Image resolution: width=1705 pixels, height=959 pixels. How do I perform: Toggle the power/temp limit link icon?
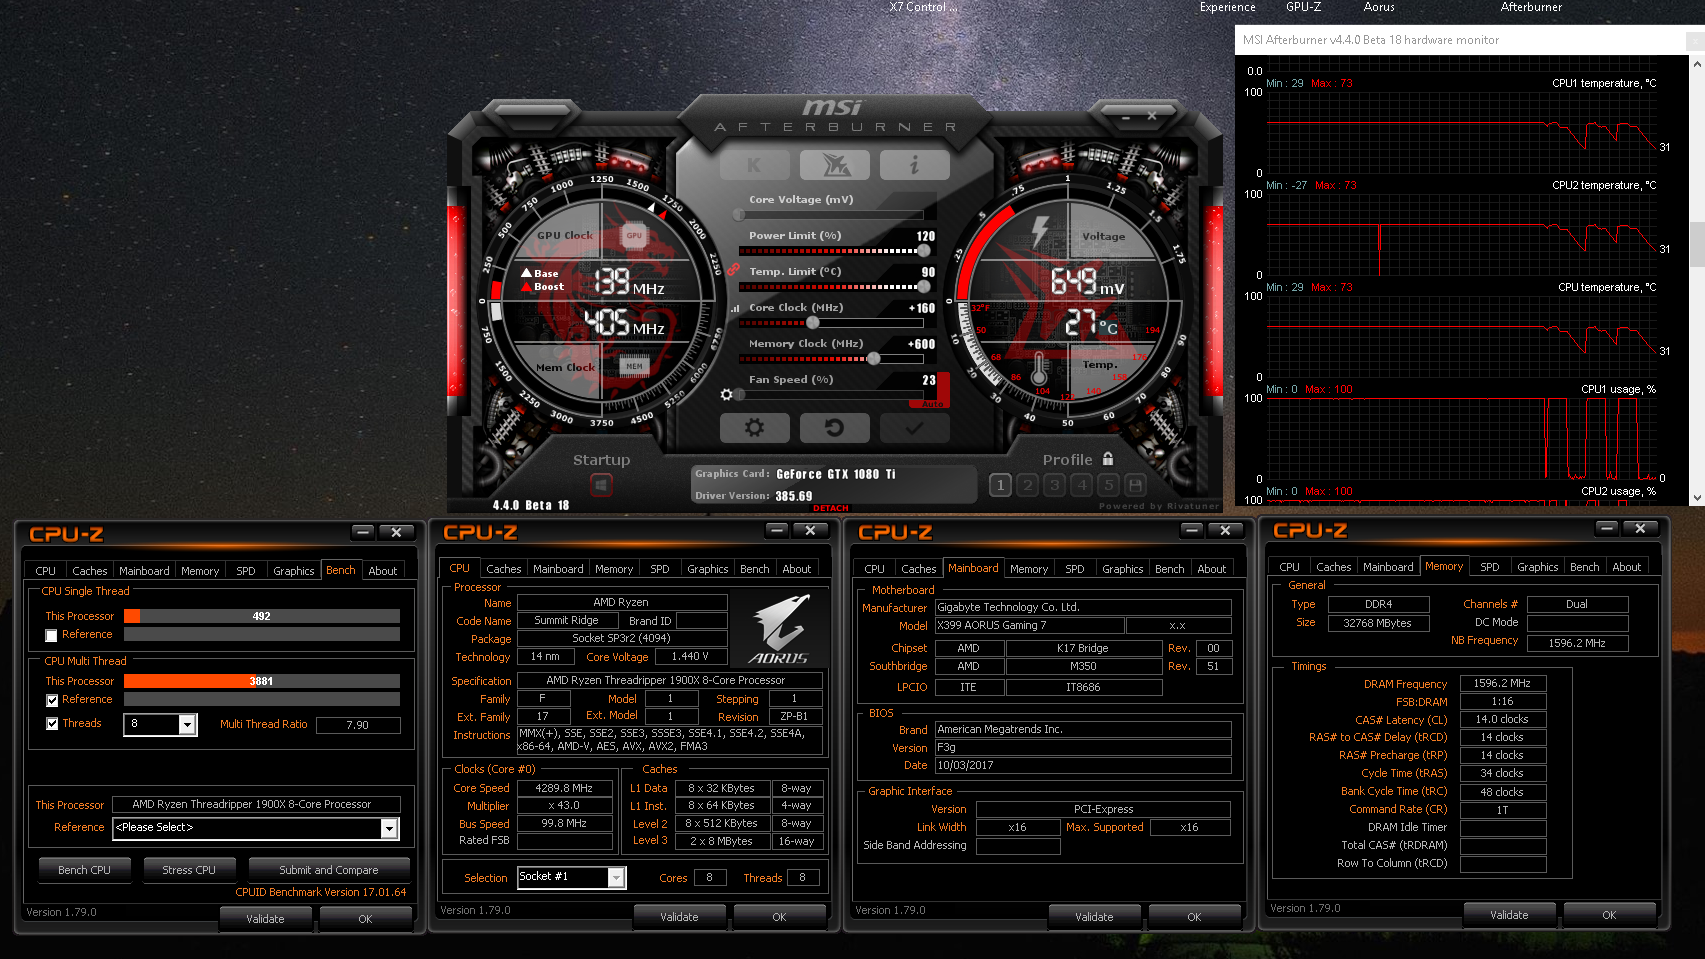click(x=733, y=270)
